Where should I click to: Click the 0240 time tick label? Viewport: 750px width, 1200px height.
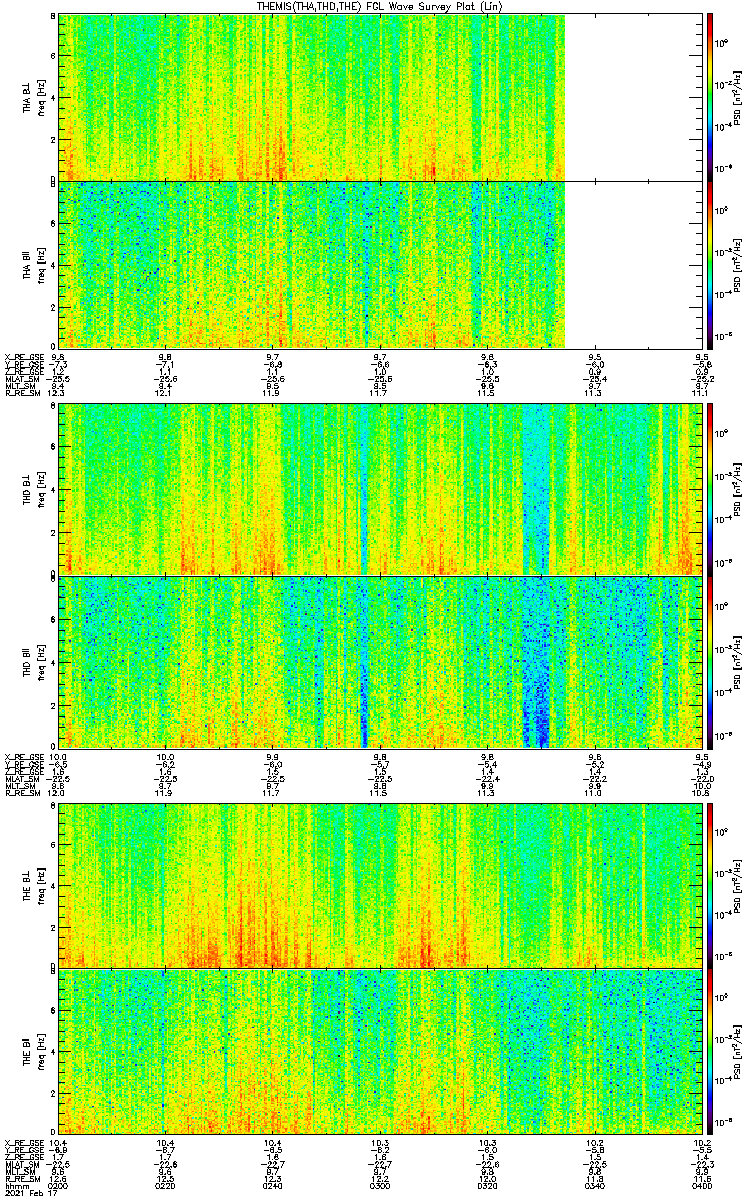(273, 1184)
